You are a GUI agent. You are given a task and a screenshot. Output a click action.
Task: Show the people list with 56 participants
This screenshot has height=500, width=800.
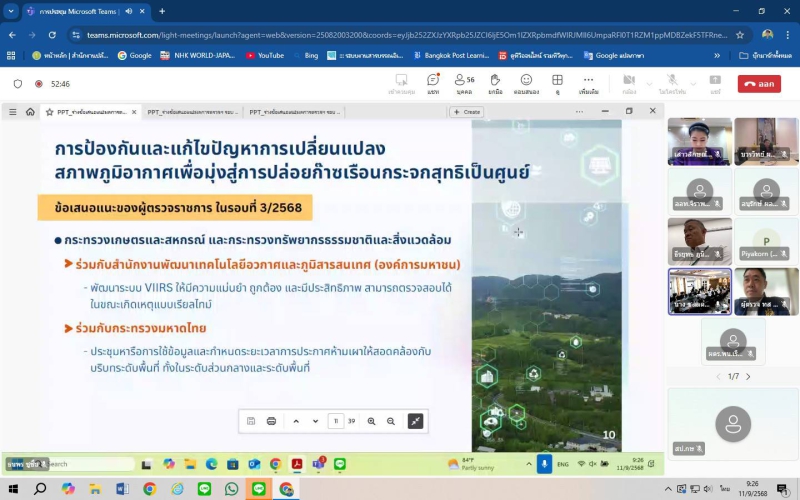point(464,84)
